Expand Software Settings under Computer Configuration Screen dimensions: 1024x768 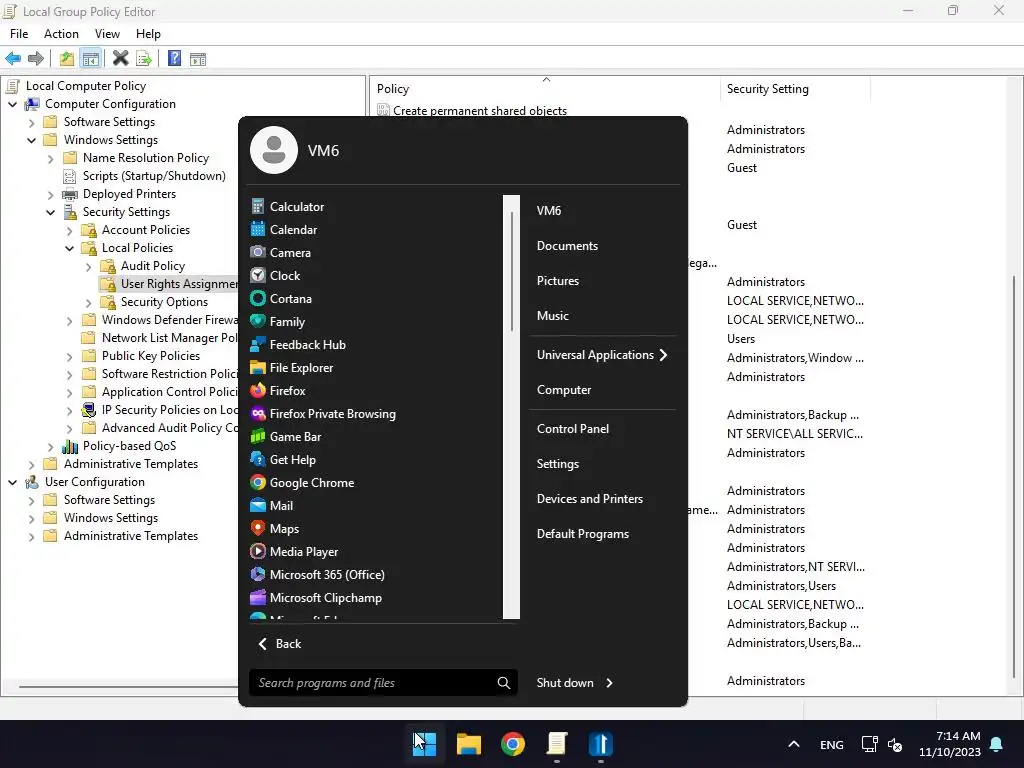tap(31, 122)
